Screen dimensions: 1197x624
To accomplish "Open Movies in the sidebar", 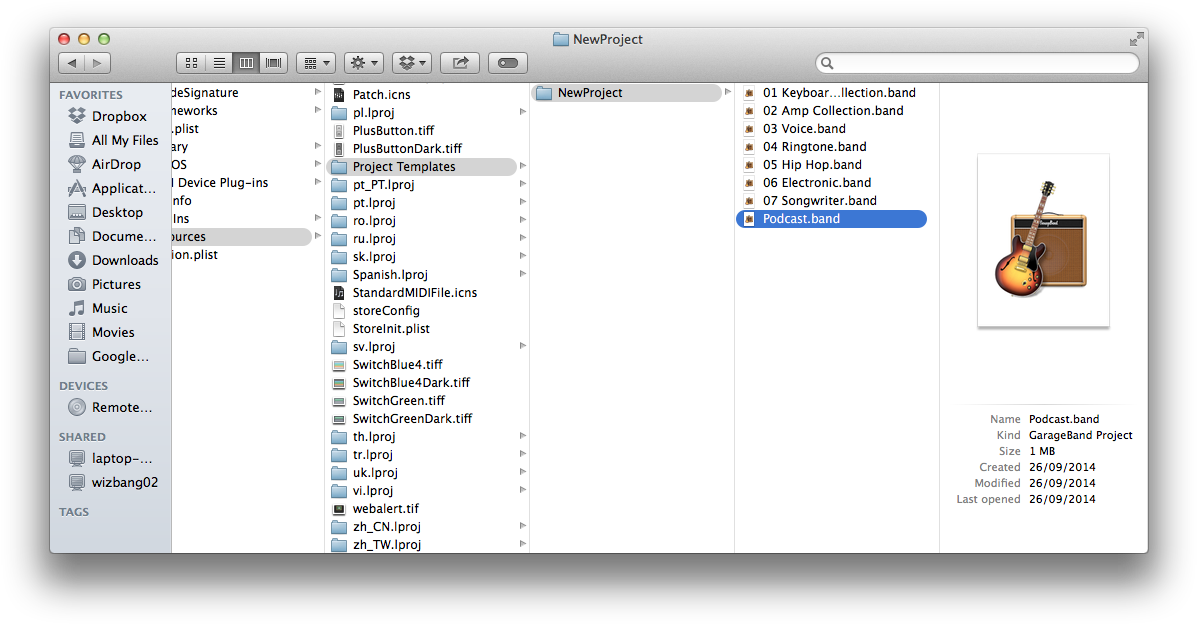I will tap(102, 332).
